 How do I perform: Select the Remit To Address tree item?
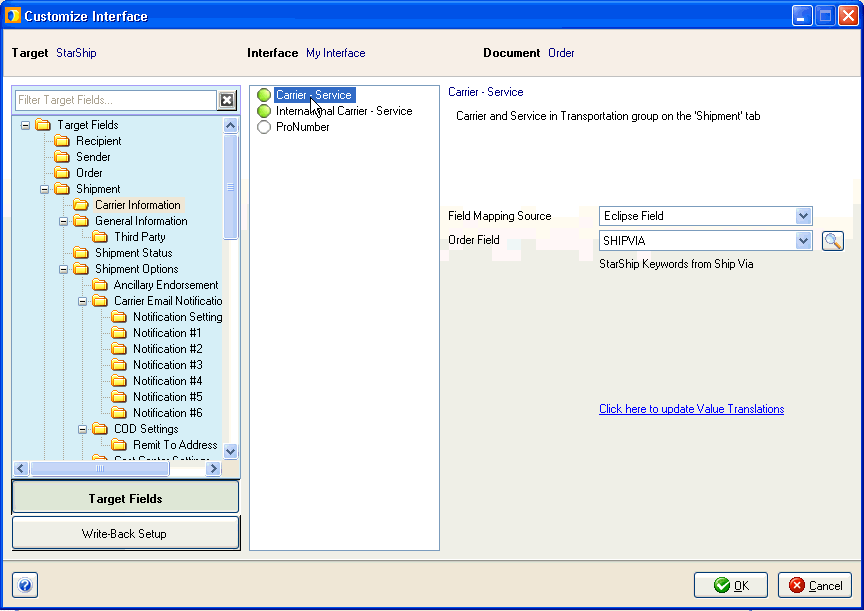[x=175, y=445]
